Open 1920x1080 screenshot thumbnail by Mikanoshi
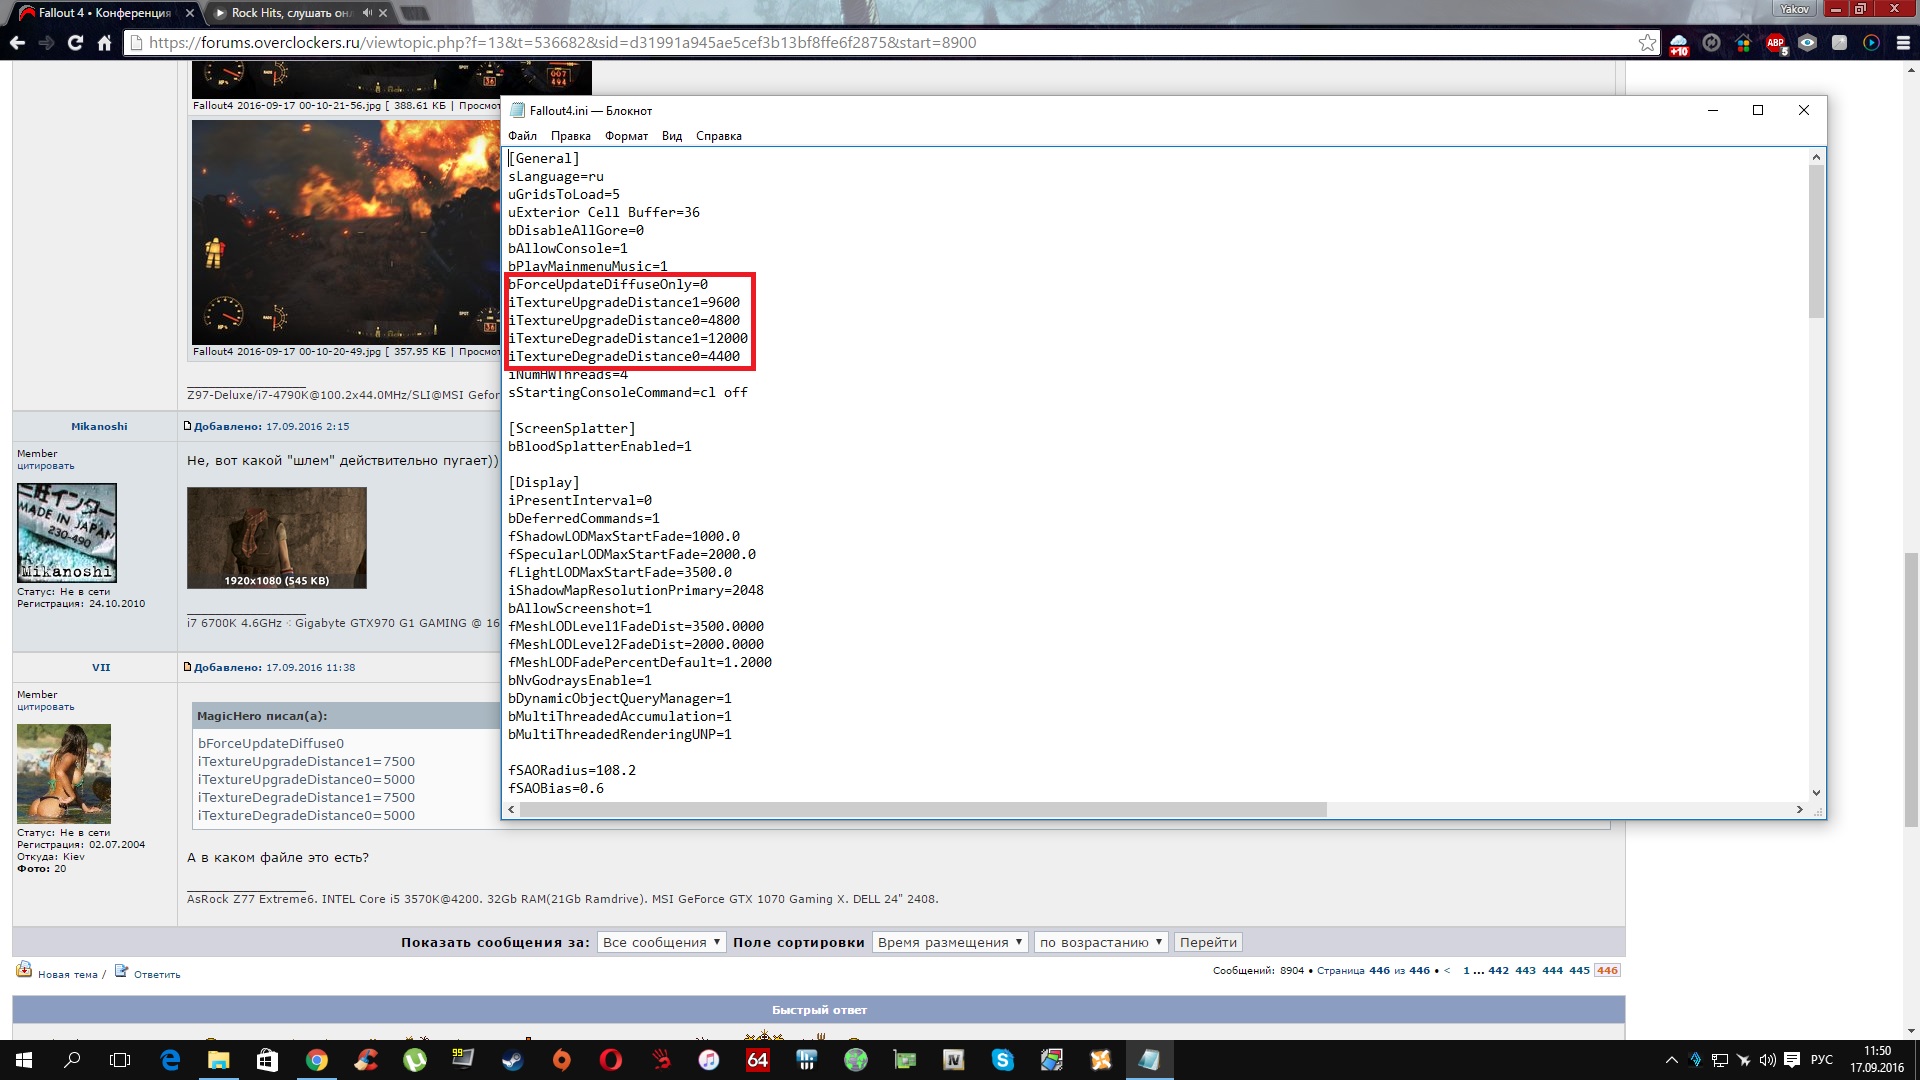The height and width of the screenshot is (1080, 1920). click(x=276, y=537)
